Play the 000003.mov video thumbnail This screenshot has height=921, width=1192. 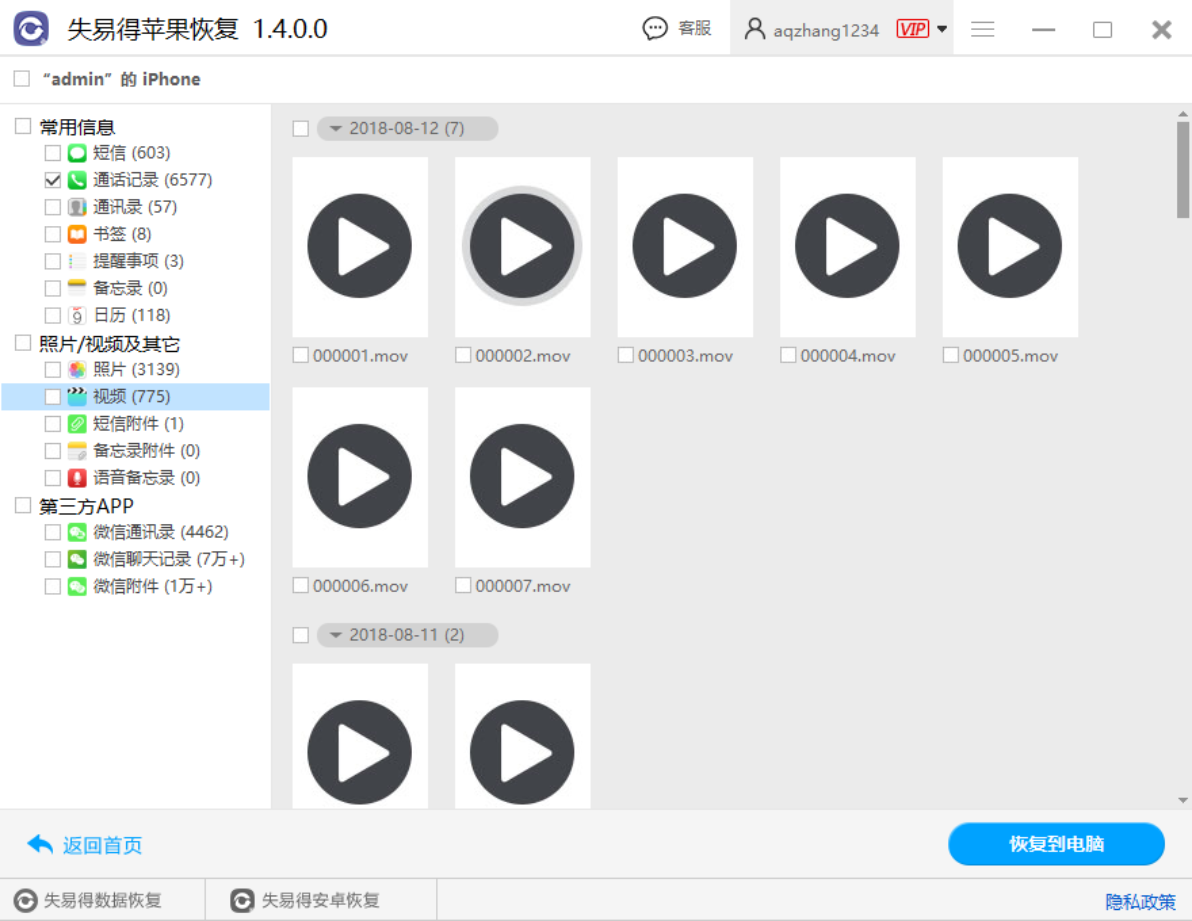pos(685,246)
